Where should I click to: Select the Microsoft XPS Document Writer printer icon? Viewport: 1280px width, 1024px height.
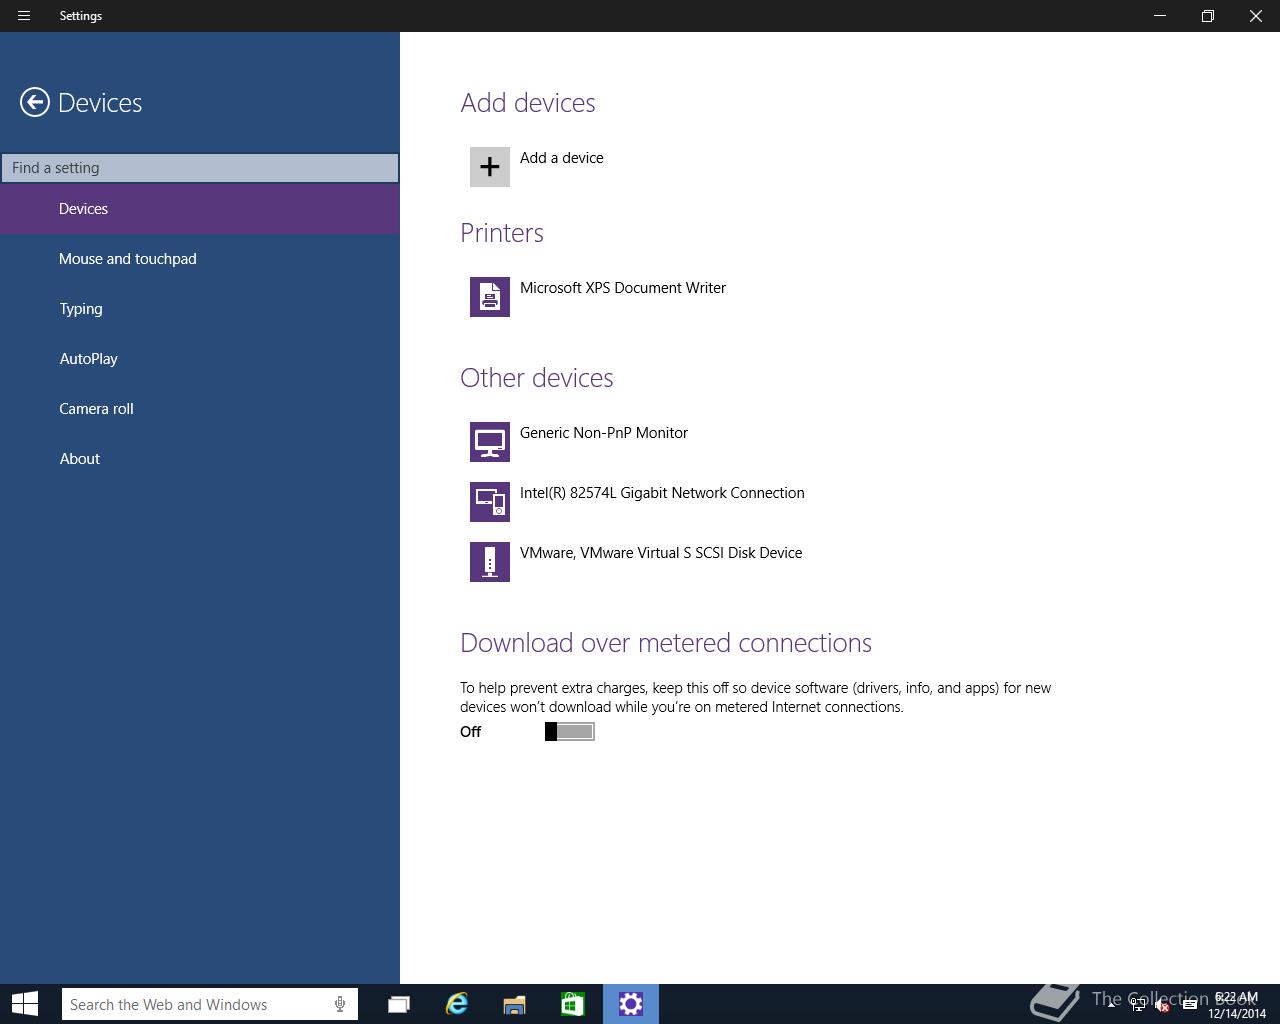click(490, 297)
